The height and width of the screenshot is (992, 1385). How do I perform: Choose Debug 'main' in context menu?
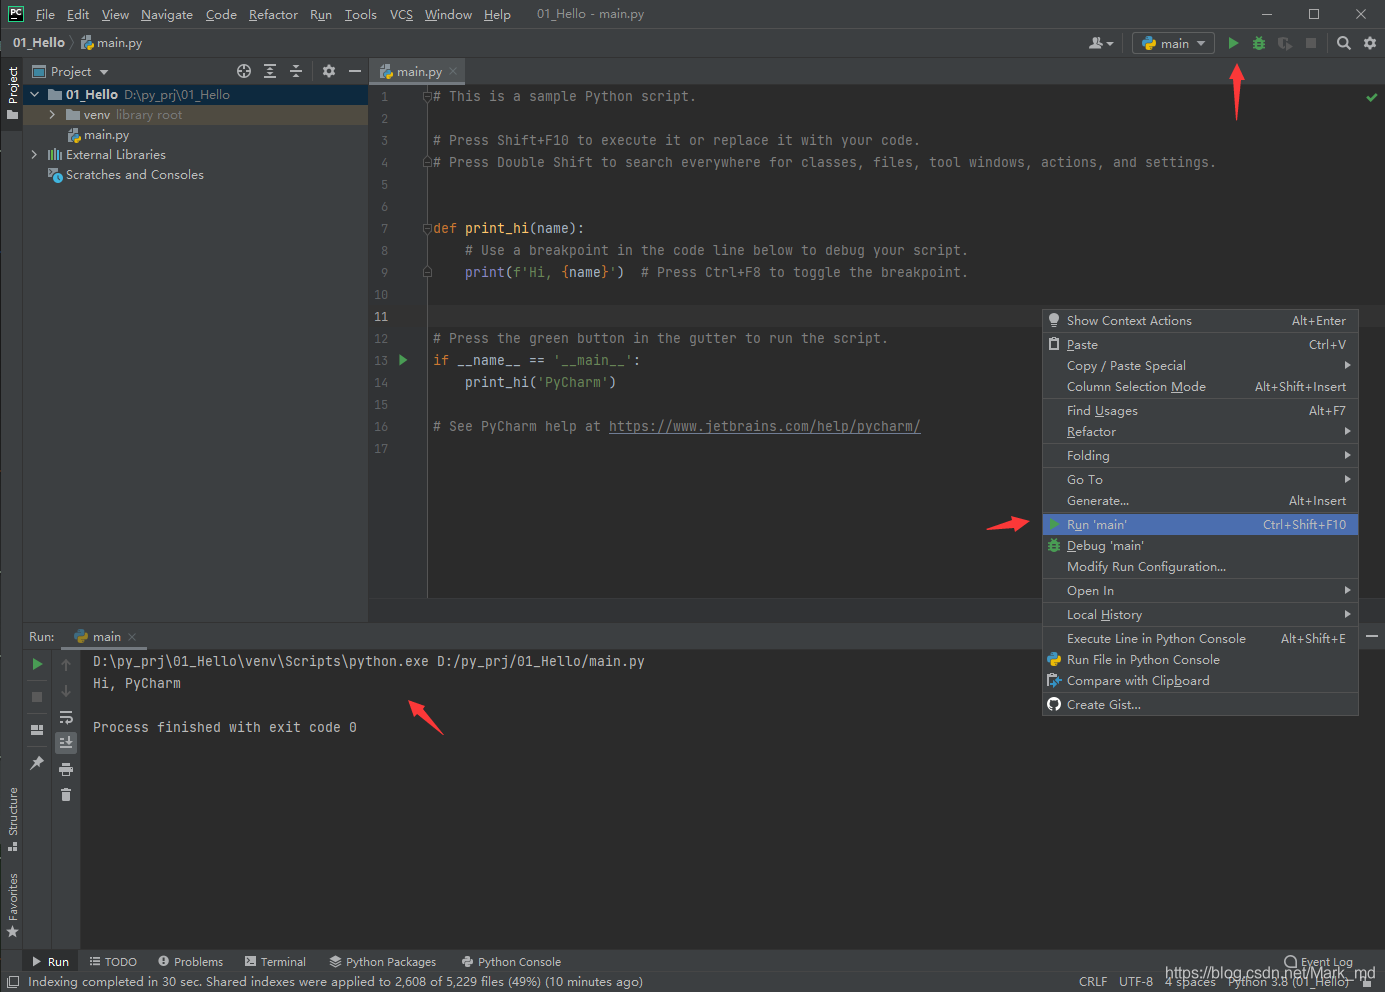click(1200, 545)
